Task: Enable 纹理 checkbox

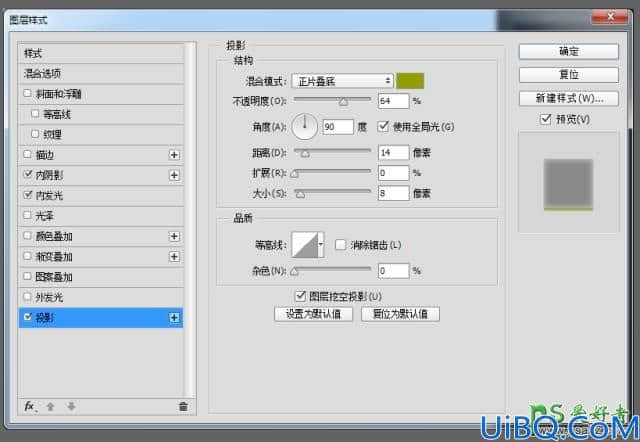Action: click(35, 134)
